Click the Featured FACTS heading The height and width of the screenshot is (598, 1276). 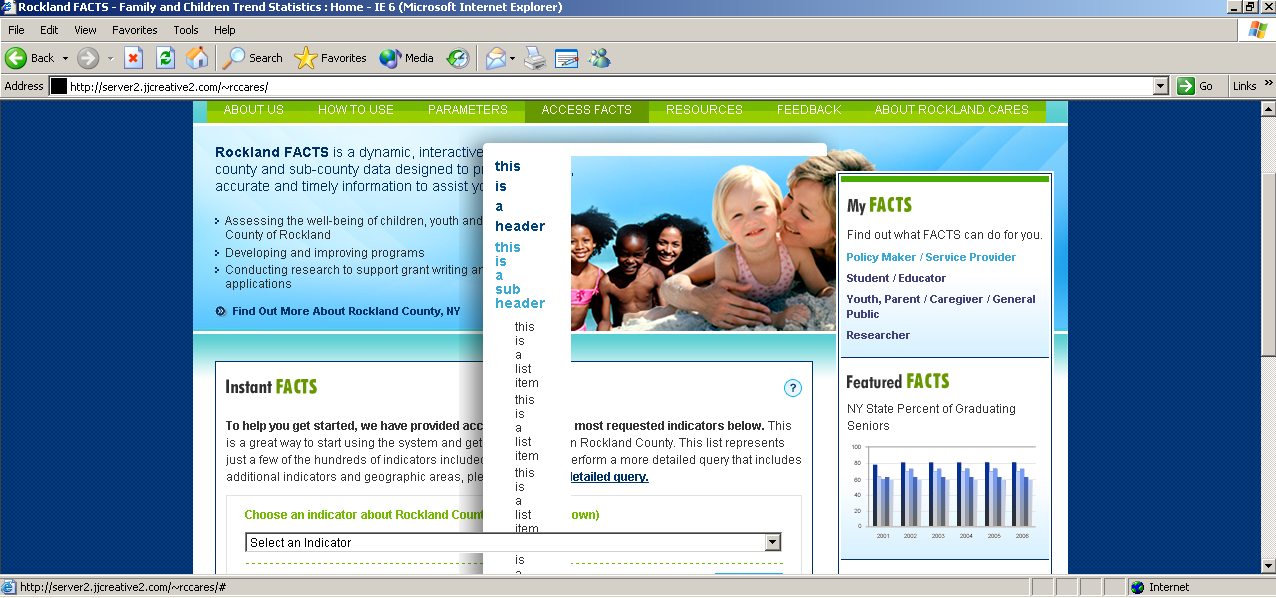[x=897, y=381]
